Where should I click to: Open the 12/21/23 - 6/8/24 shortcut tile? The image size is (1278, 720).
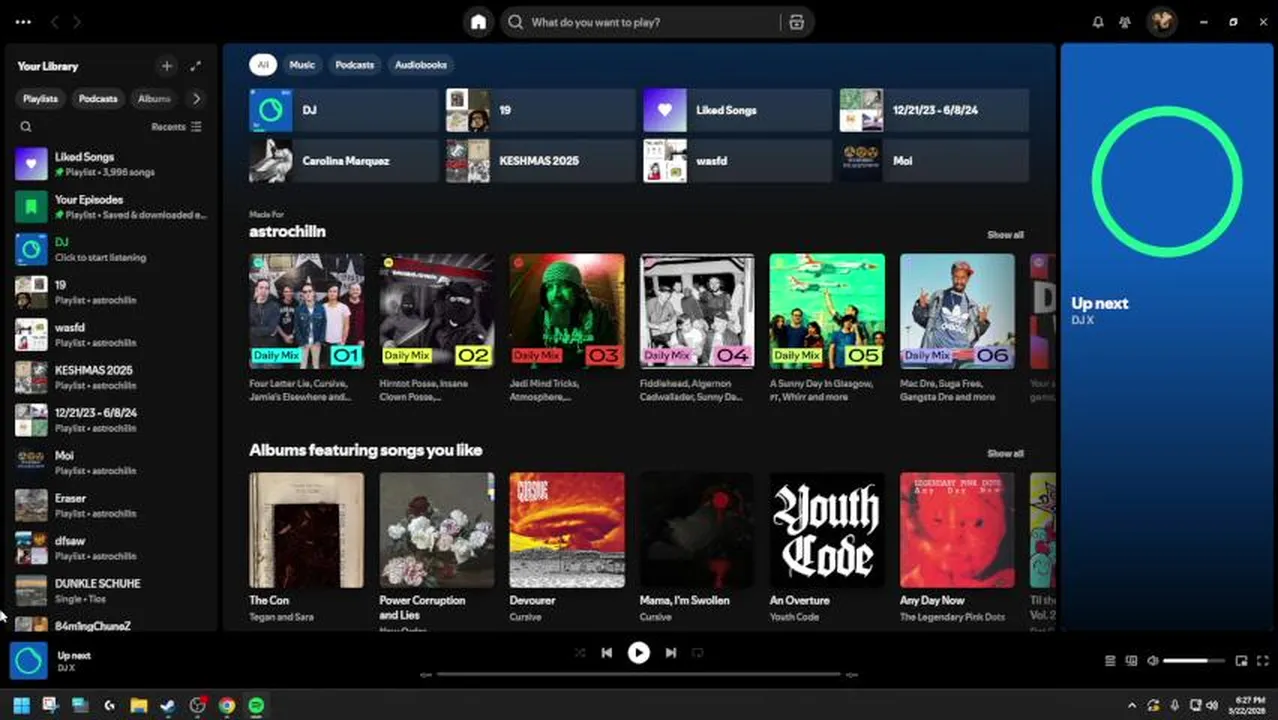(x=934, y=110)
